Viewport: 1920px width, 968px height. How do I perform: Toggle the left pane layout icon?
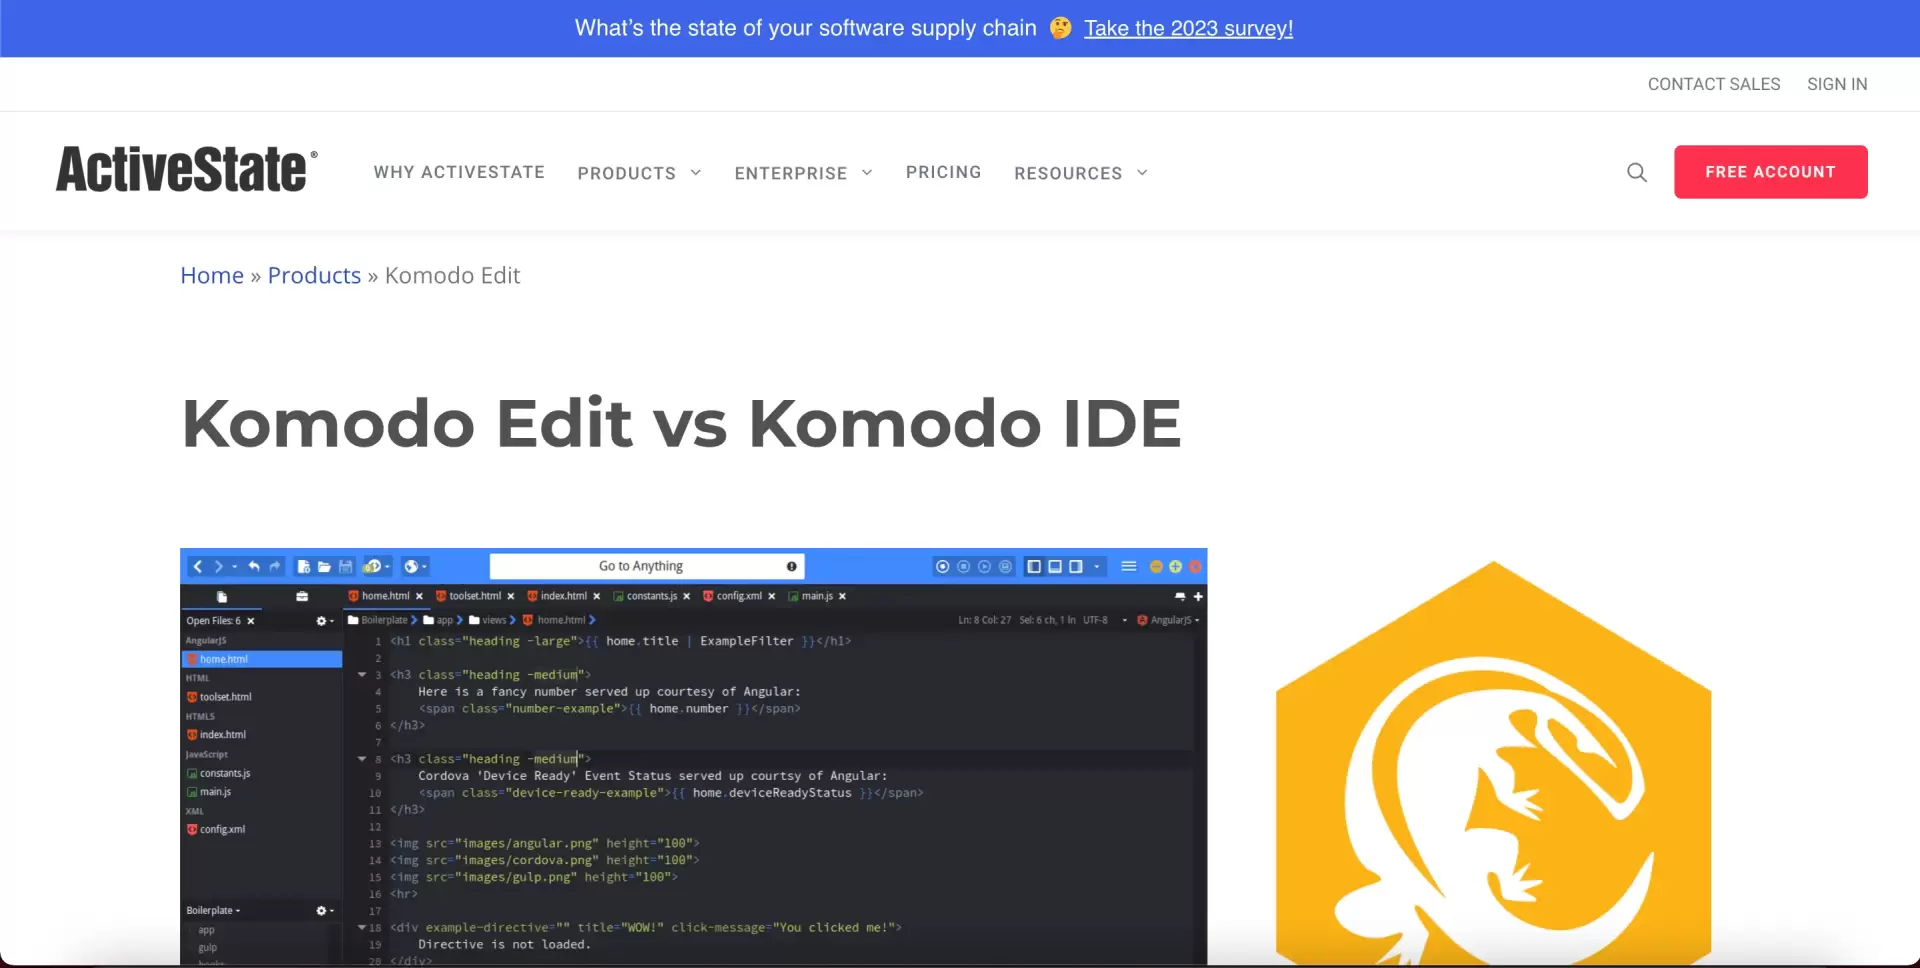1034,566
